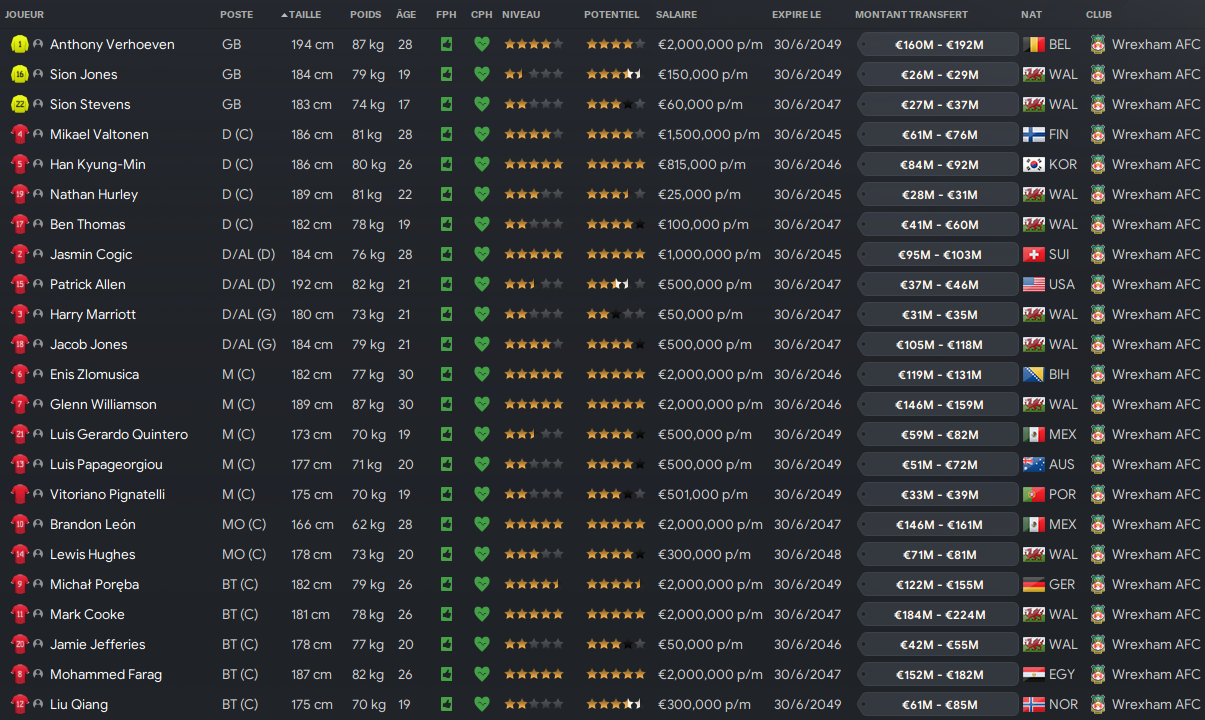Open Mohammed Farag's player profile
This screenshot has width=1205, height=720.
click(106, 674)
